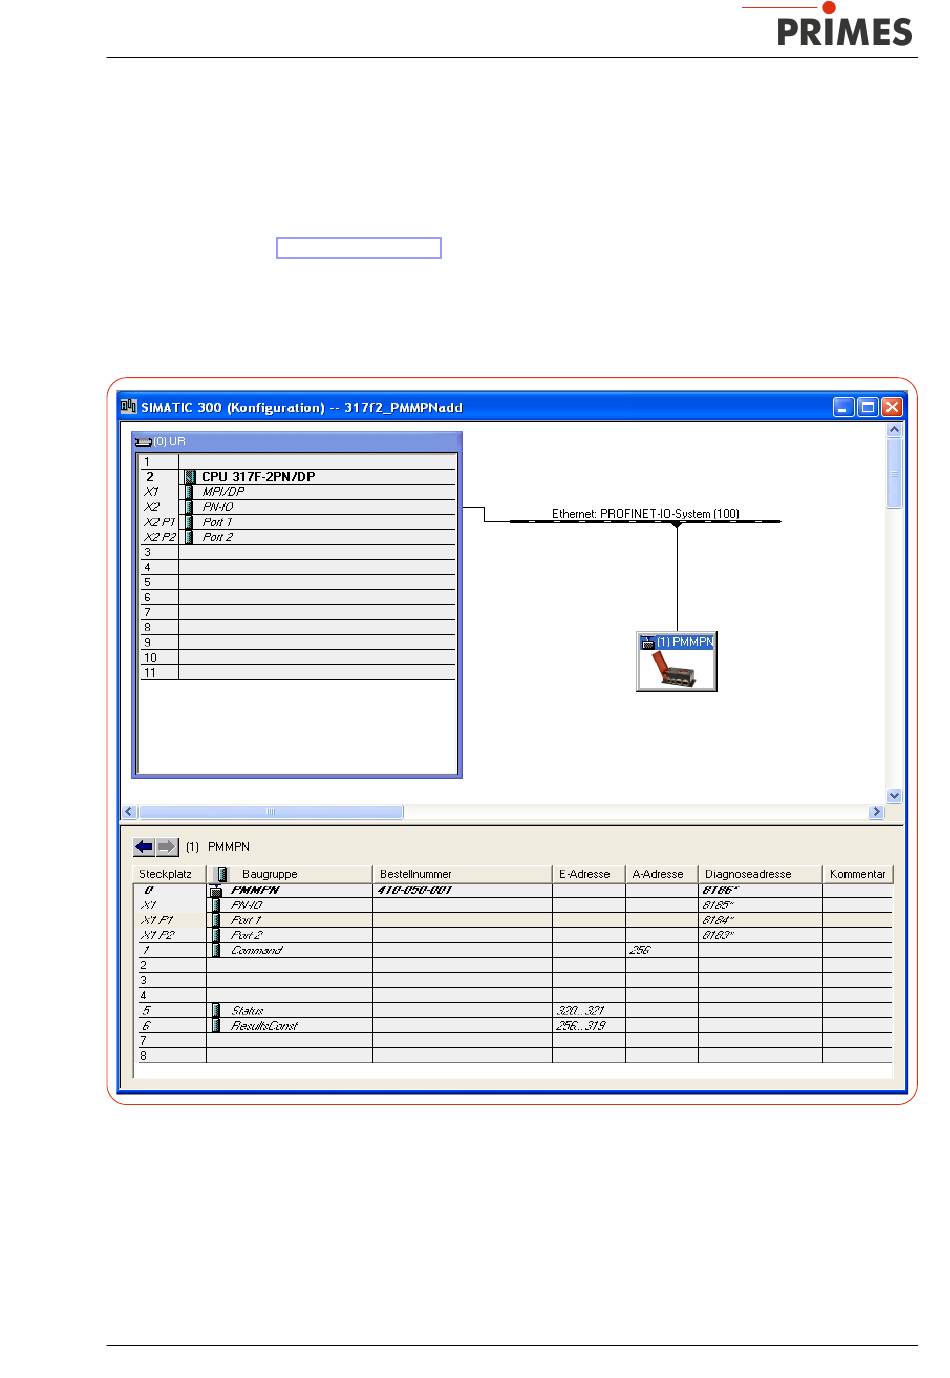Screen dimensions: 950x1378
Task: Maximize the SIMATIC 300 configuration window
Action: (868, 407)
